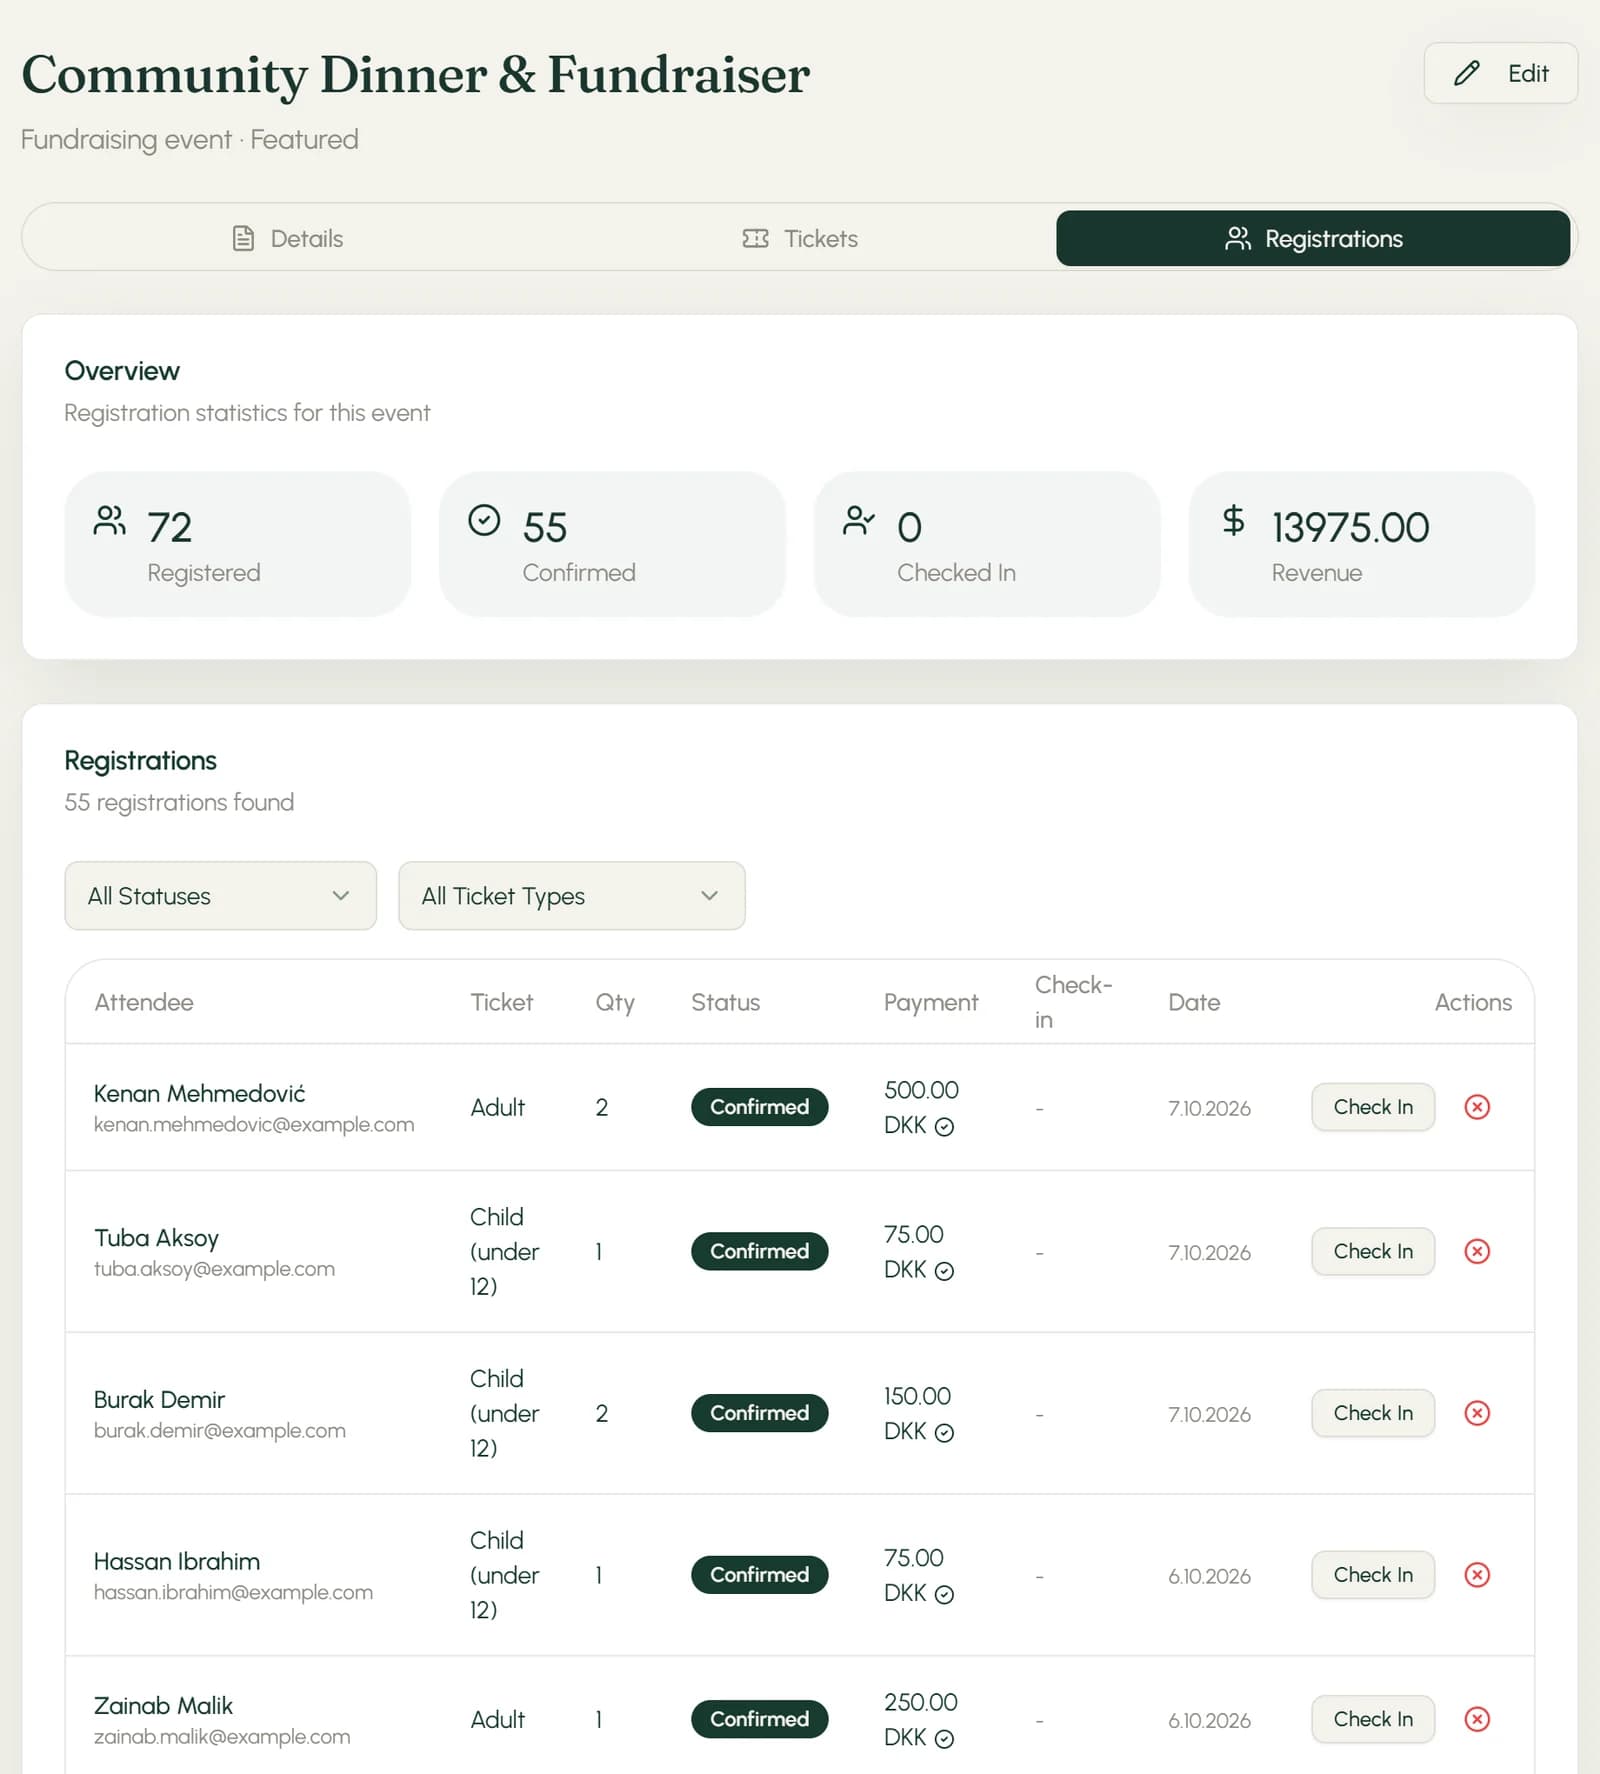Click the dollar sign icon in the Revenue card
The height and width of the screenshot is (1774, 1600).
coord(1233,520)
